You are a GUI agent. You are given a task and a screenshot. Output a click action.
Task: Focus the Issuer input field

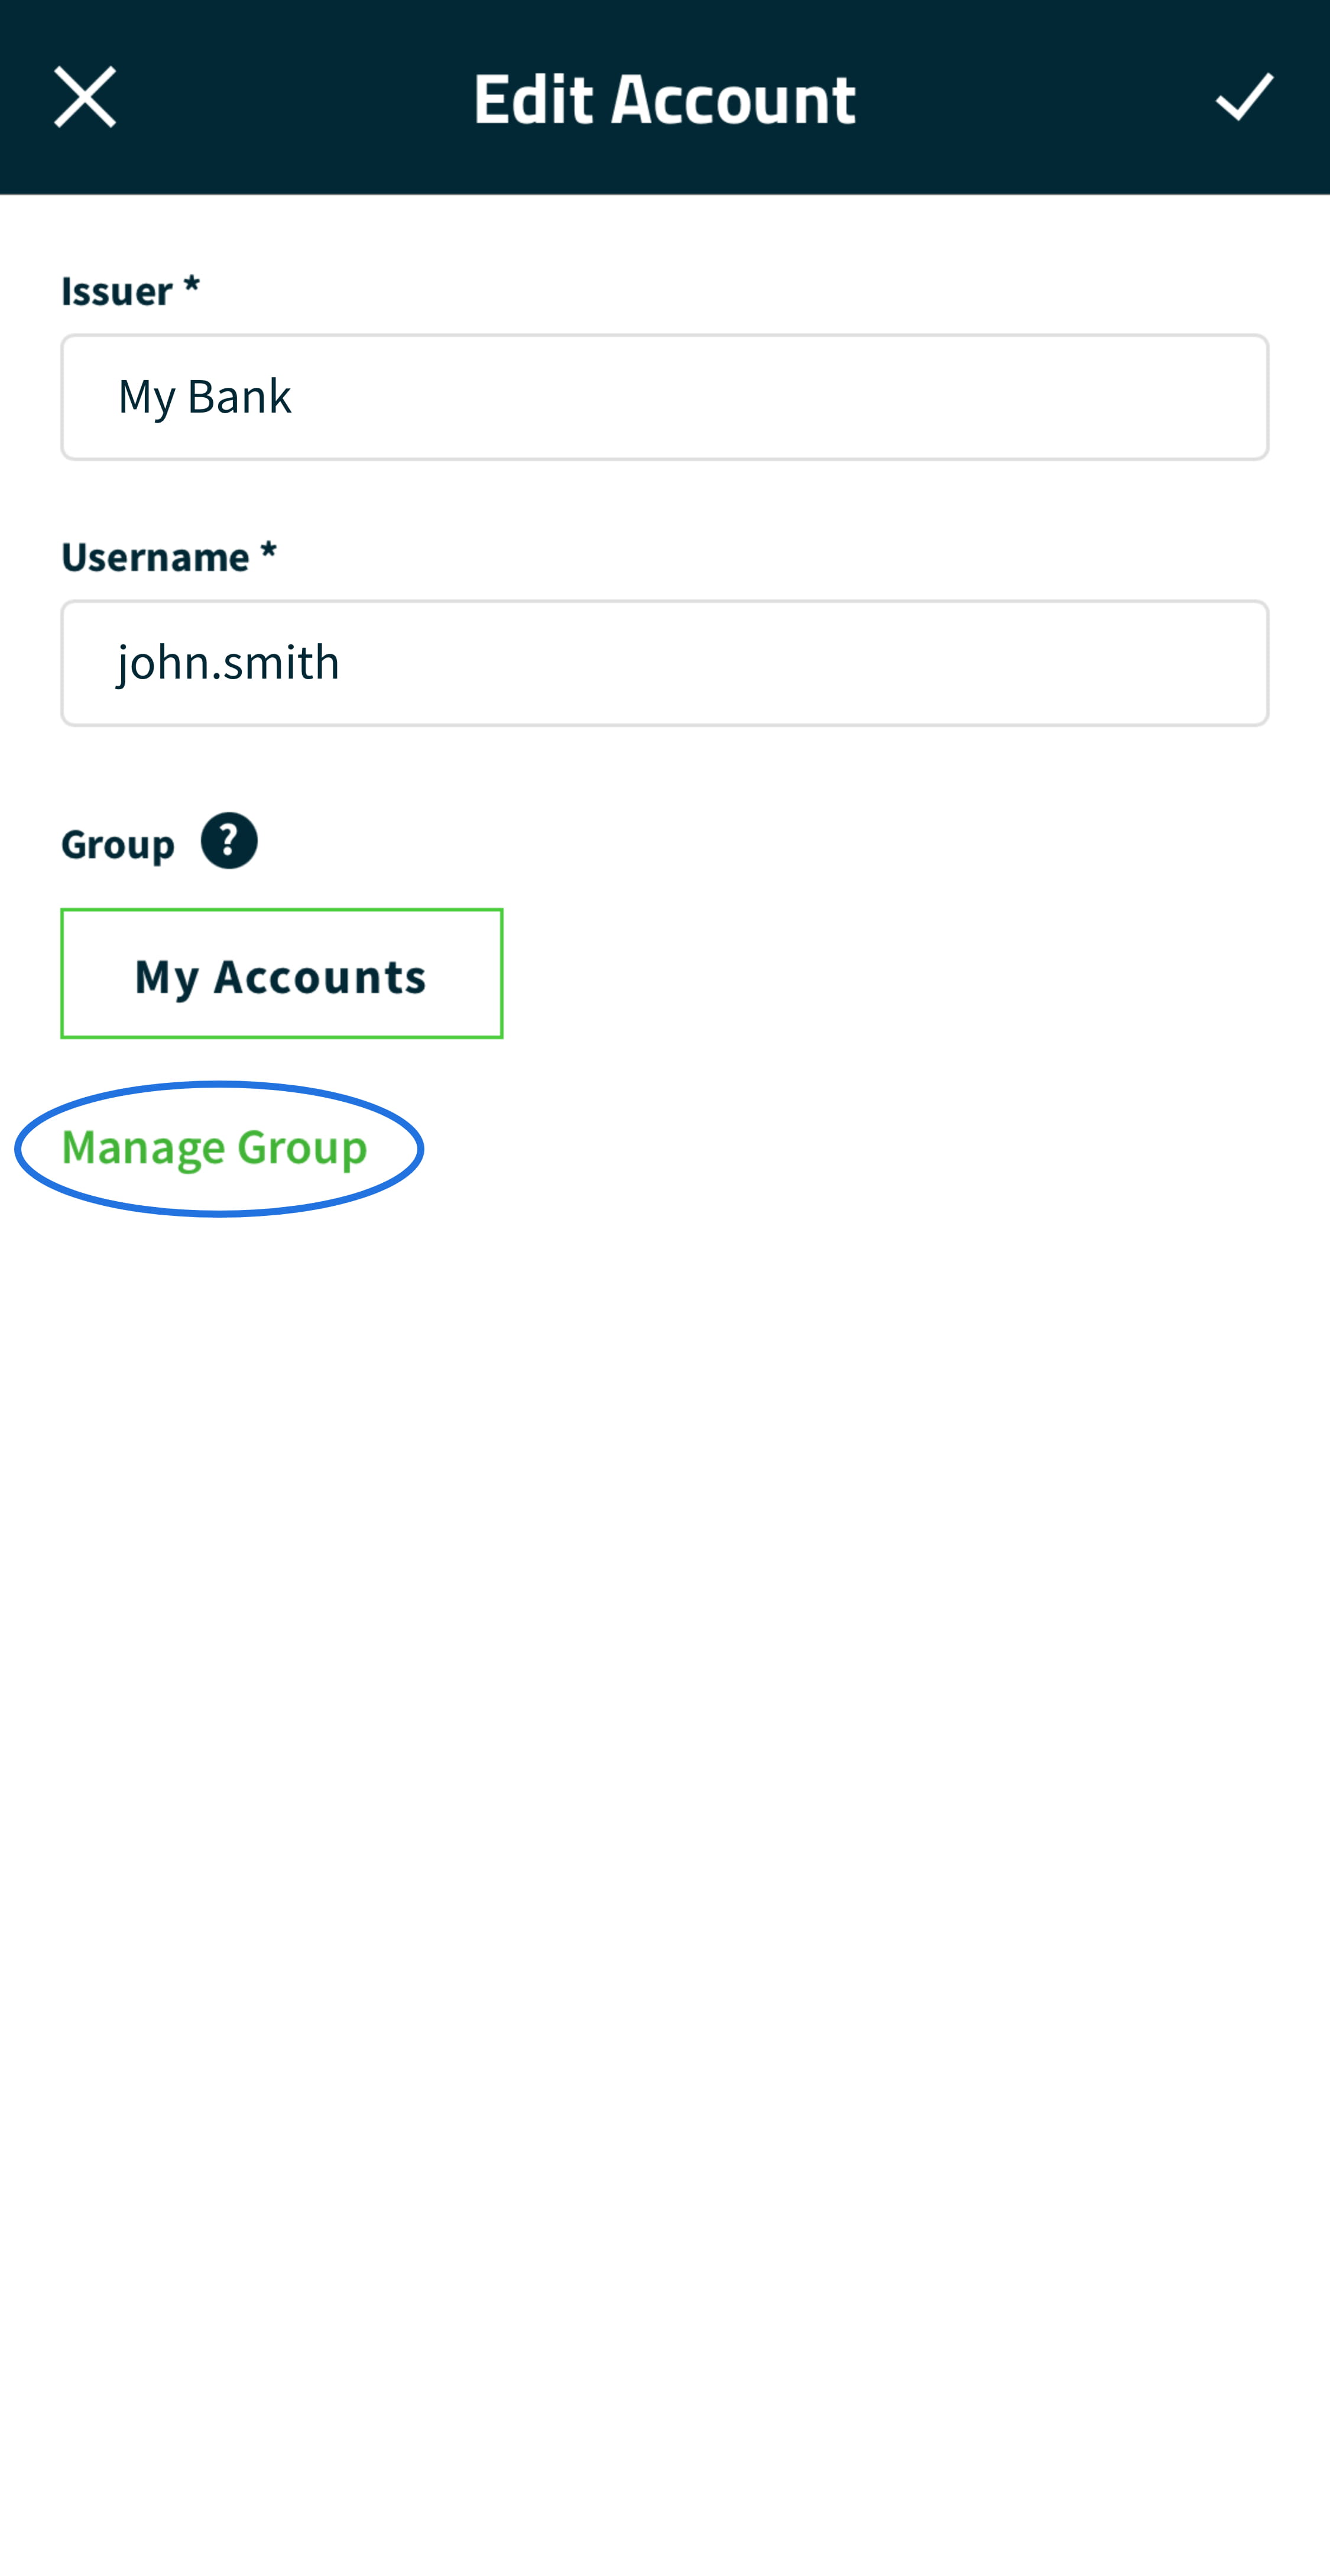[665, 397]
